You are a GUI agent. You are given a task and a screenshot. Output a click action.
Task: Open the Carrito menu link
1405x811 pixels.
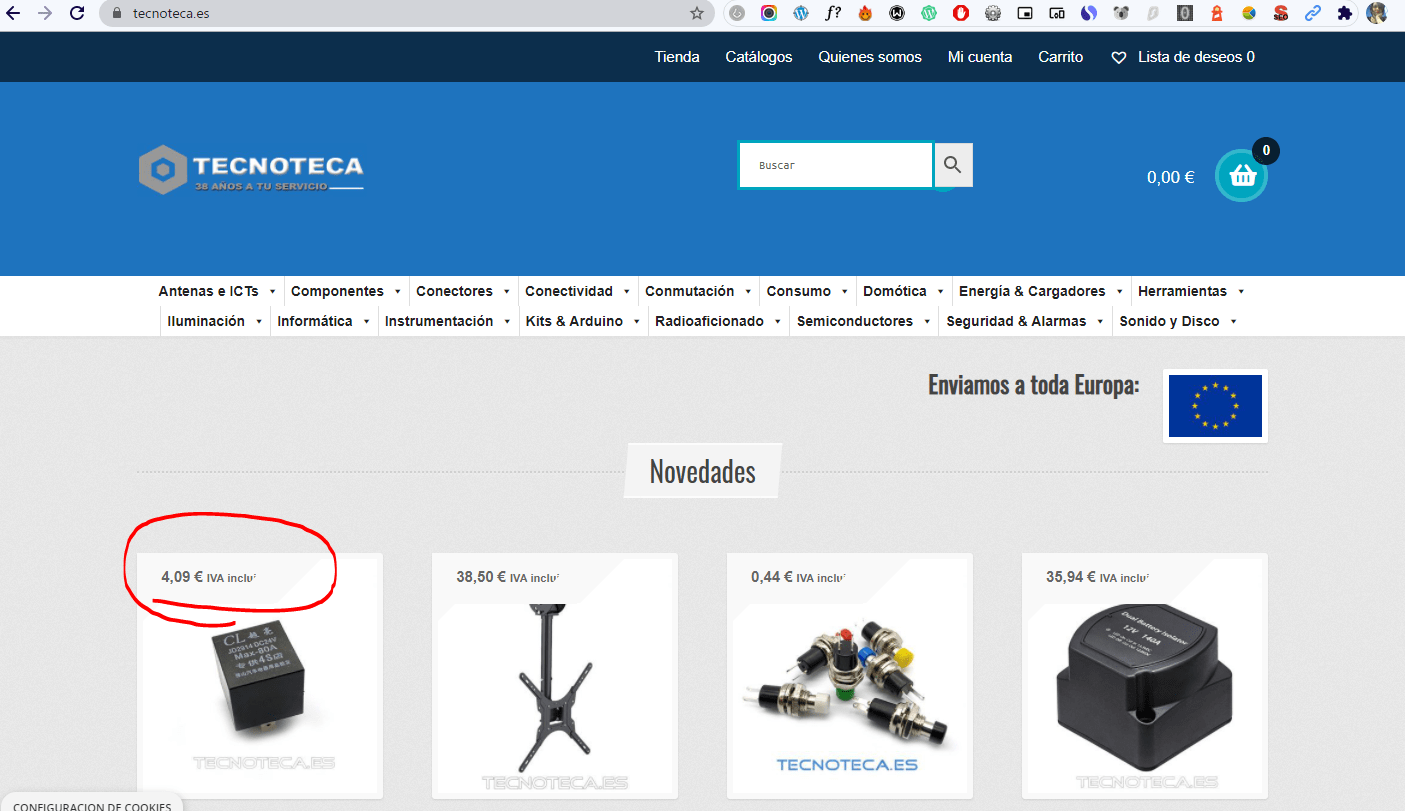click(x=1061, y=57)
